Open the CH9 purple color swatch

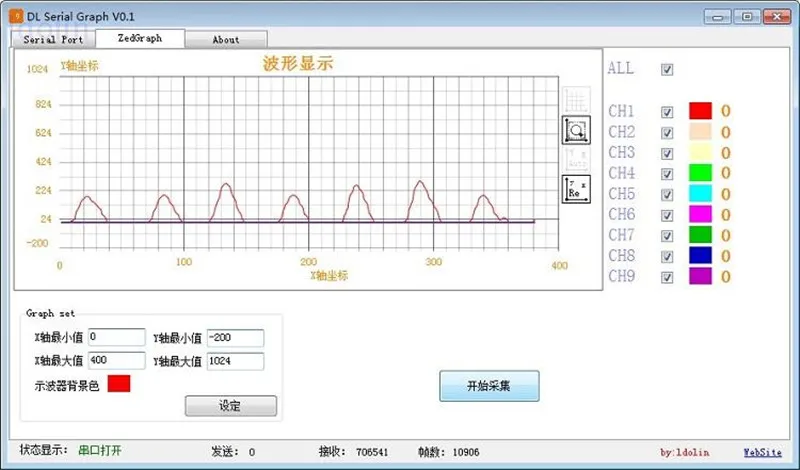pyautogui.click(x=700, y=276)
